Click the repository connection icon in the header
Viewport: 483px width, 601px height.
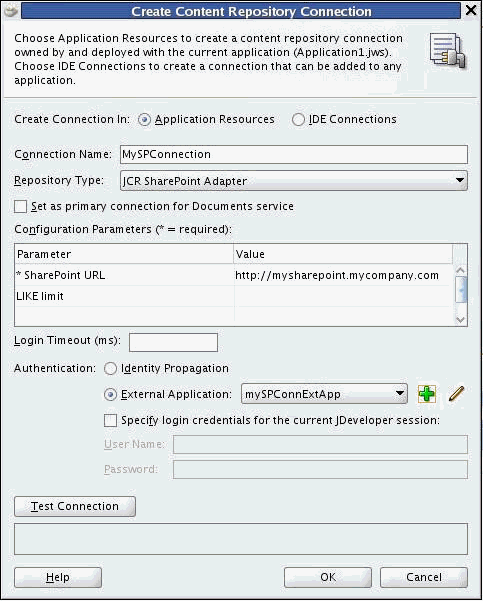pyautogui.click(x=448, y=51)
